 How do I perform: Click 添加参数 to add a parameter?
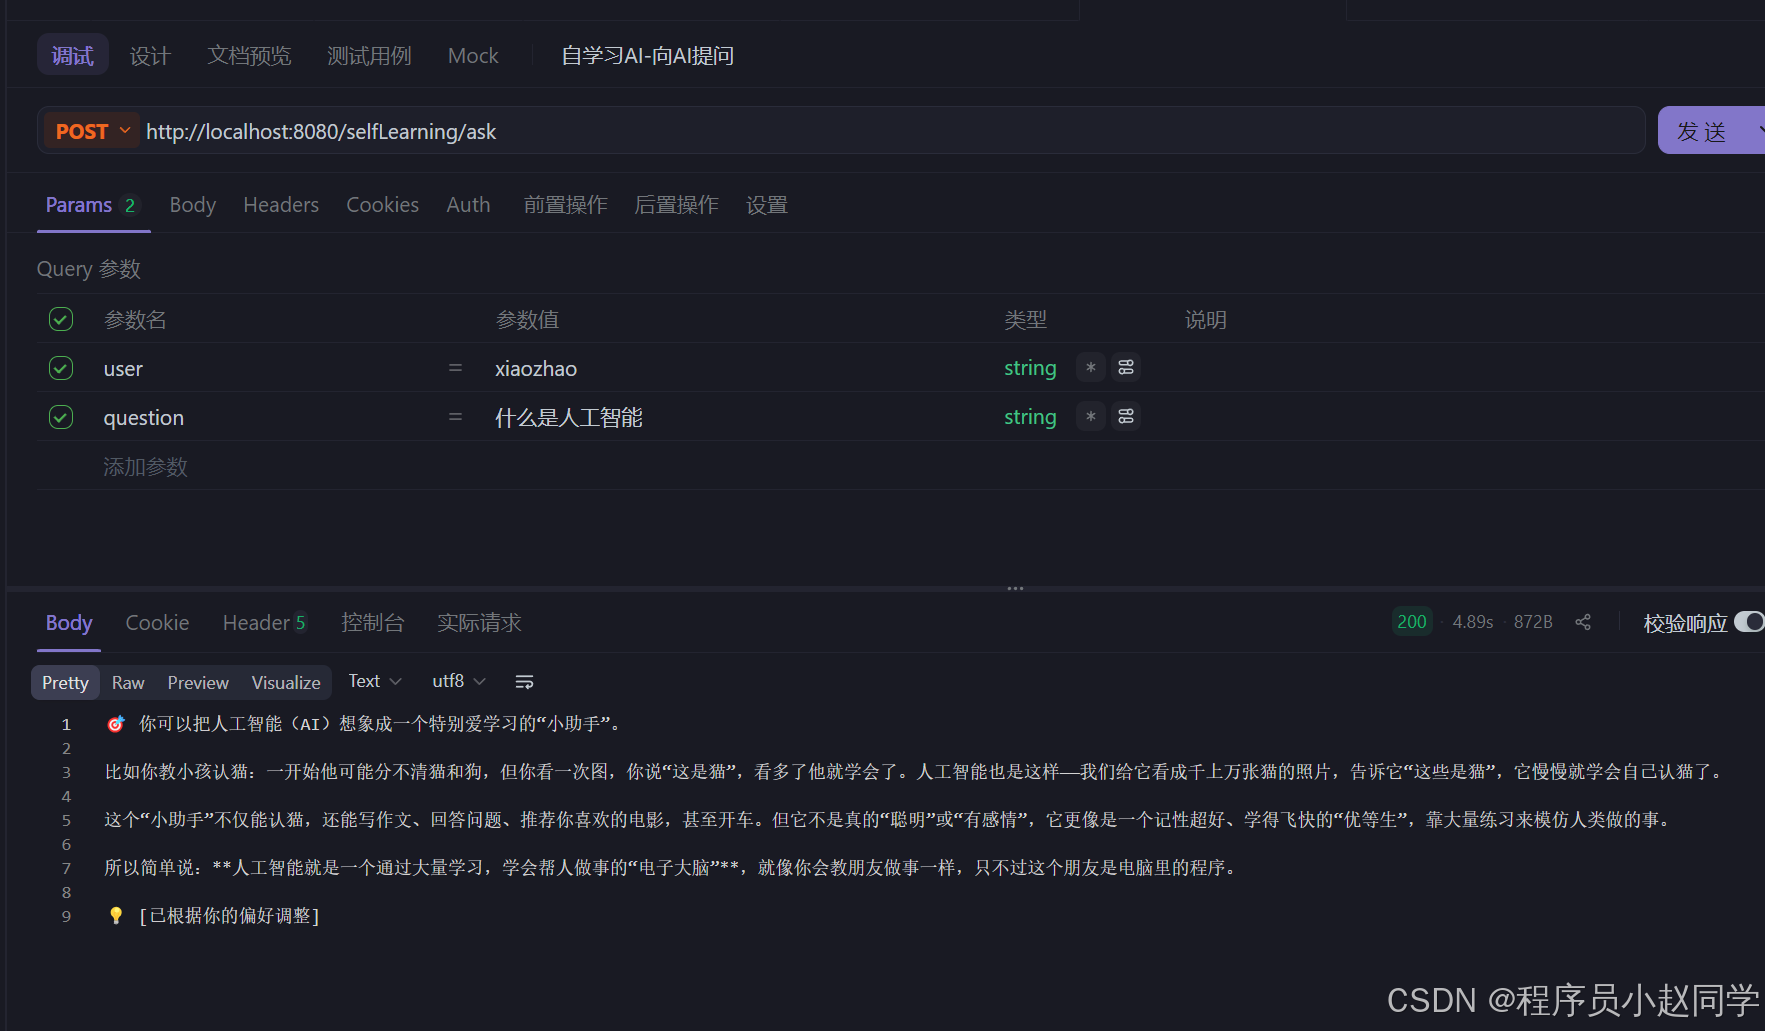pos(145,466)
